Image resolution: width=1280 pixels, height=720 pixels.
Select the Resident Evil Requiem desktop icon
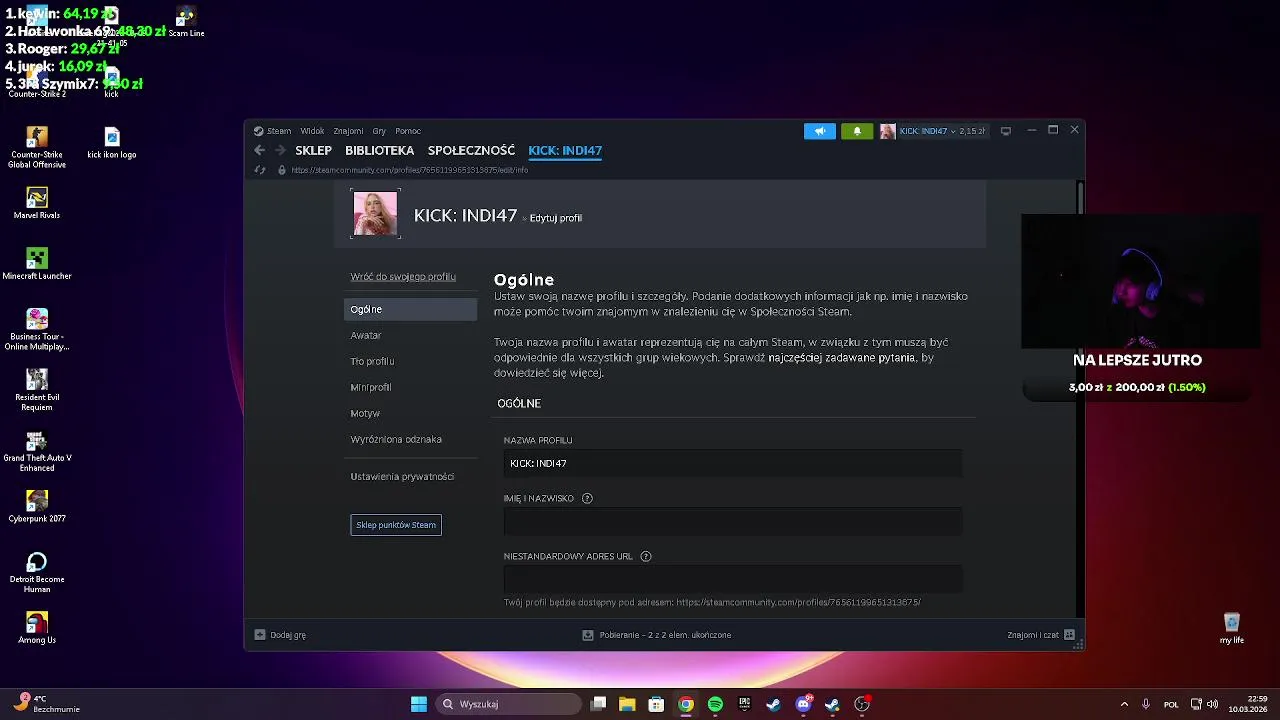[37, 391]
